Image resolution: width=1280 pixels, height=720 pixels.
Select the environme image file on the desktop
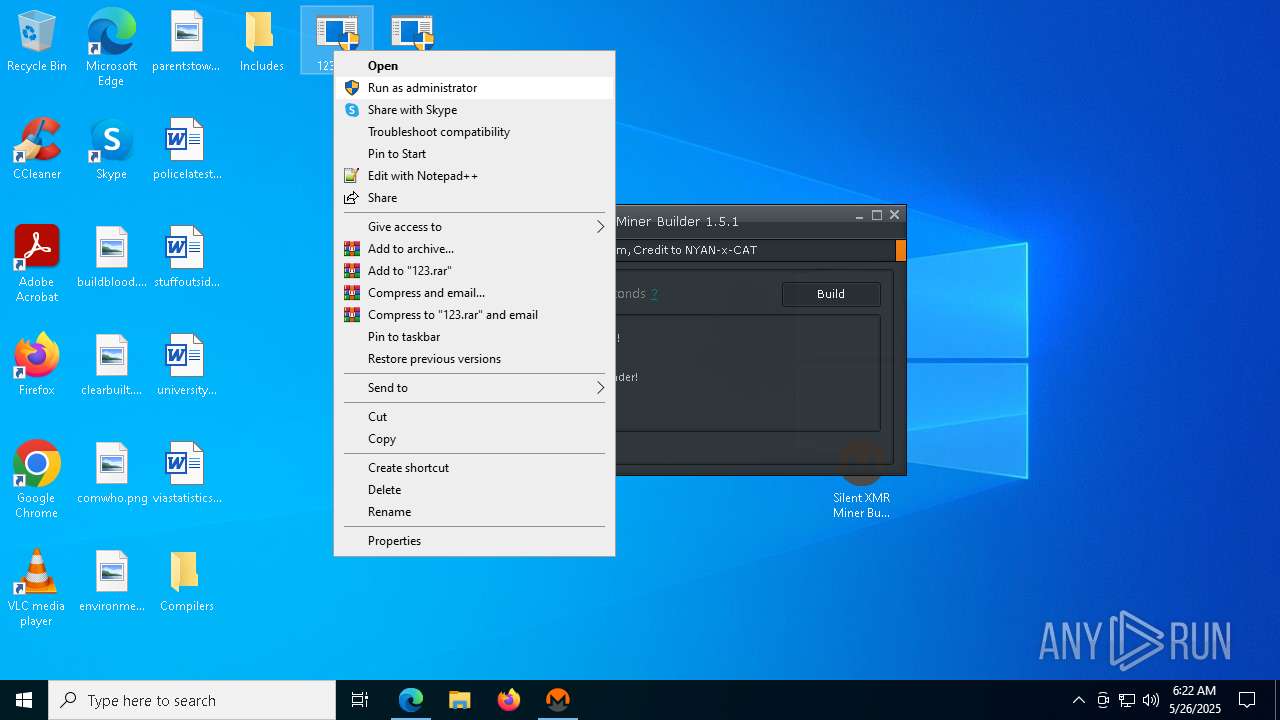pos(111,582)
